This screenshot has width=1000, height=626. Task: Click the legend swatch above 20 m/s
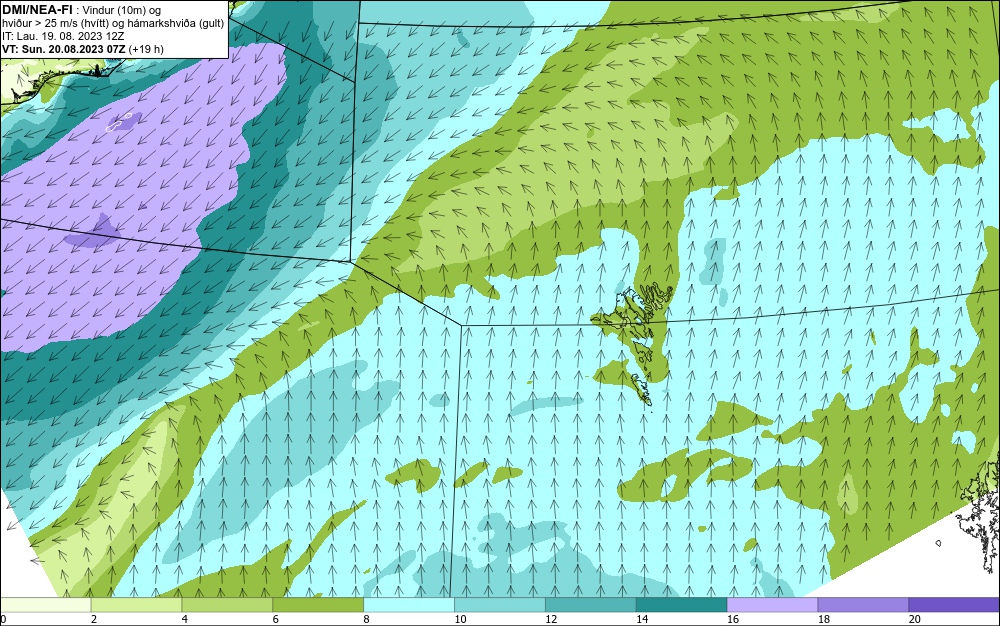[x=954, y=604]
